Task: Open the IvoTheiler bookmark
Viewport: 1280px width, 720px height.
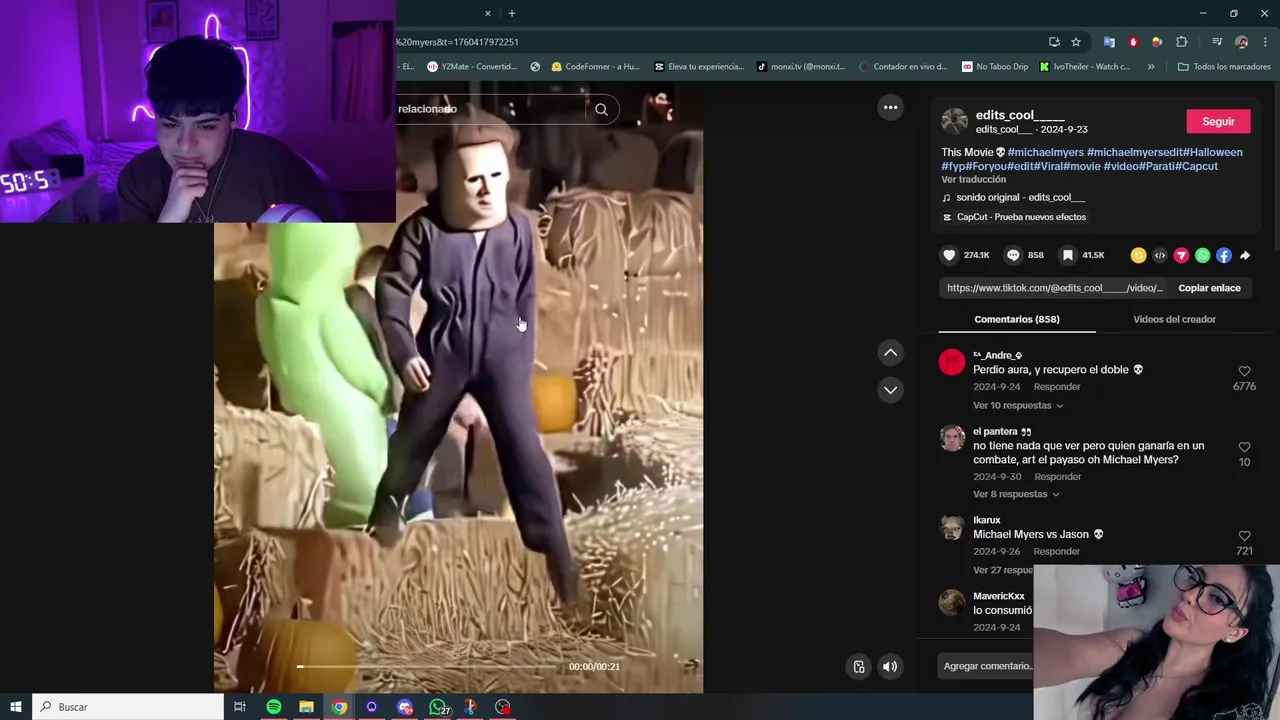Action: (x=1085, y=67)
